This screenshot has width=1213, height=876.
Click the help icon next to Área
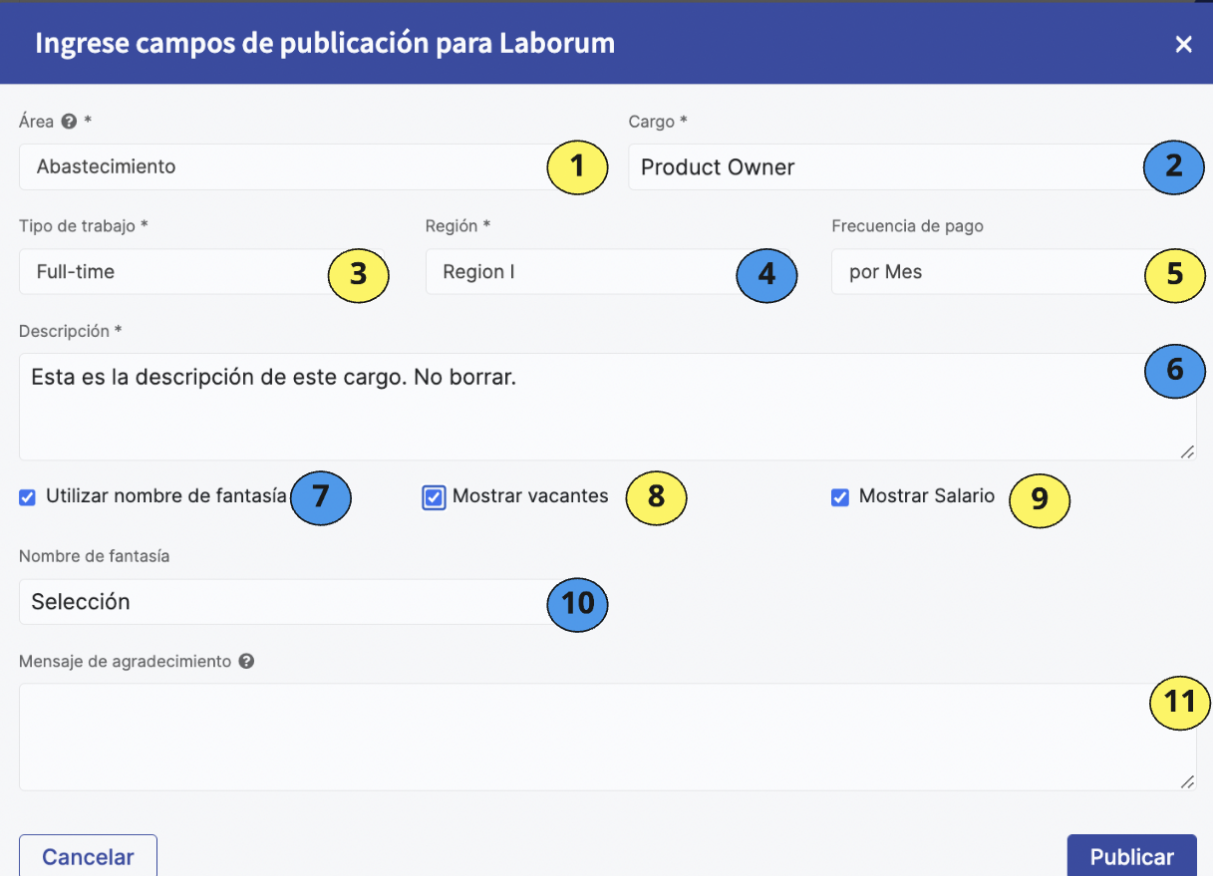[x=69, y=122]
